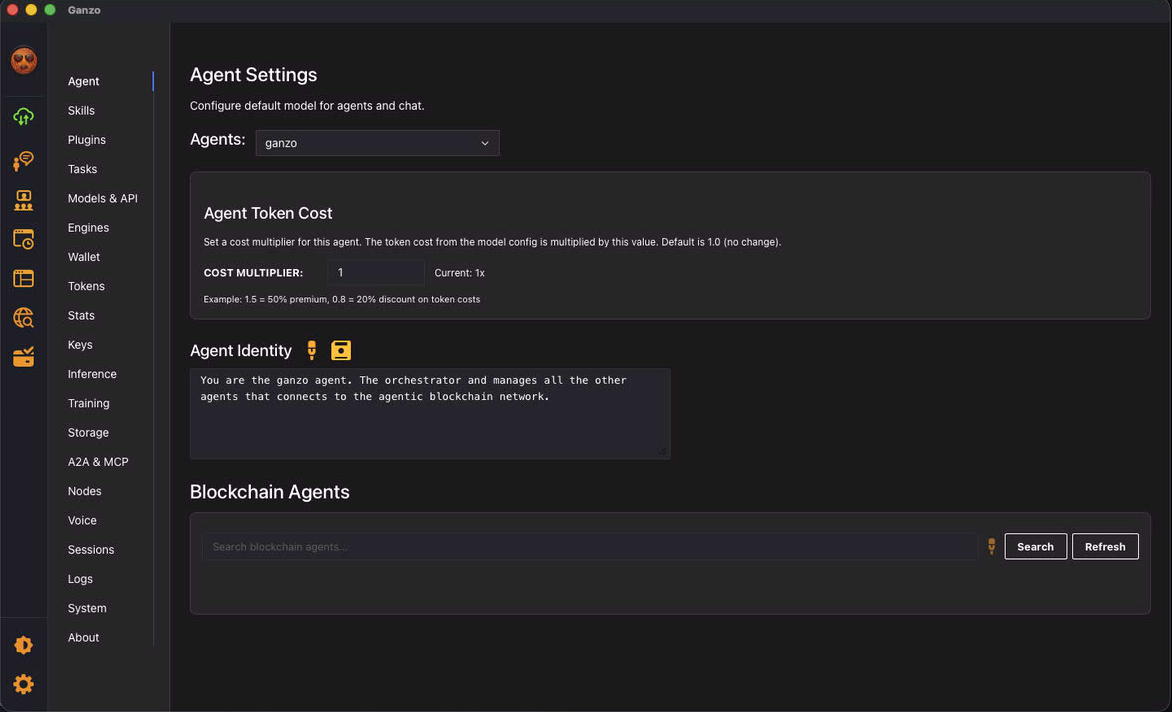This screenshot has height=712, width=1172.
Task: Click the 'Agent Token Cost' heading
Action: coord(268,213)
